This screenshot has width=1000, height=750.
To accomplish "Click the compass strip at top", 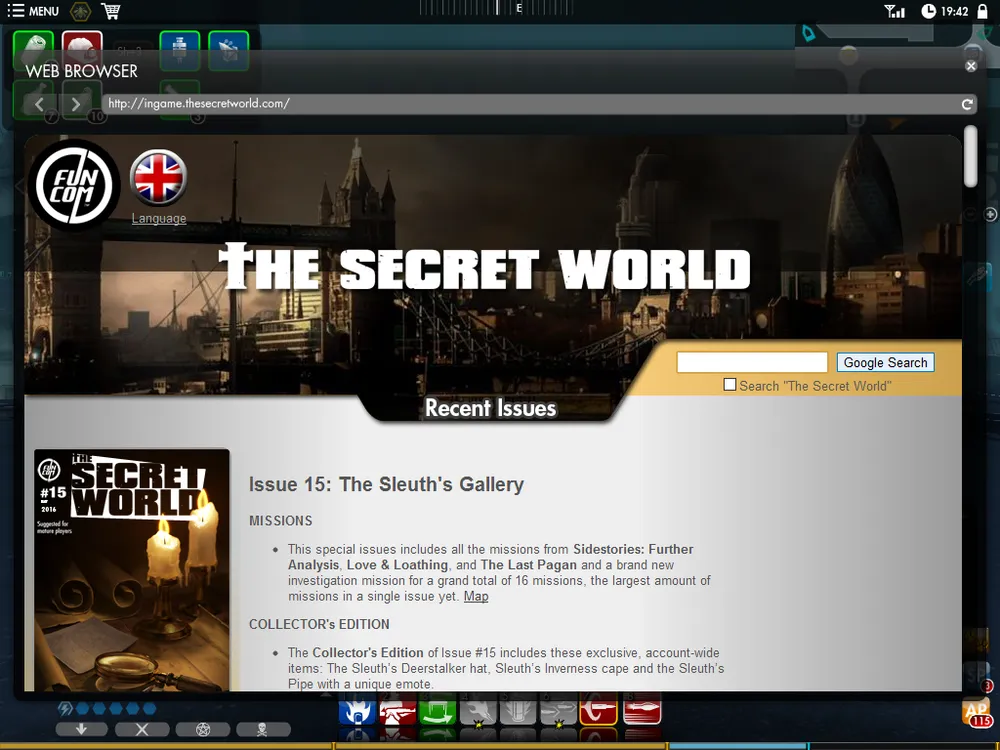I will tap(496, 8).
